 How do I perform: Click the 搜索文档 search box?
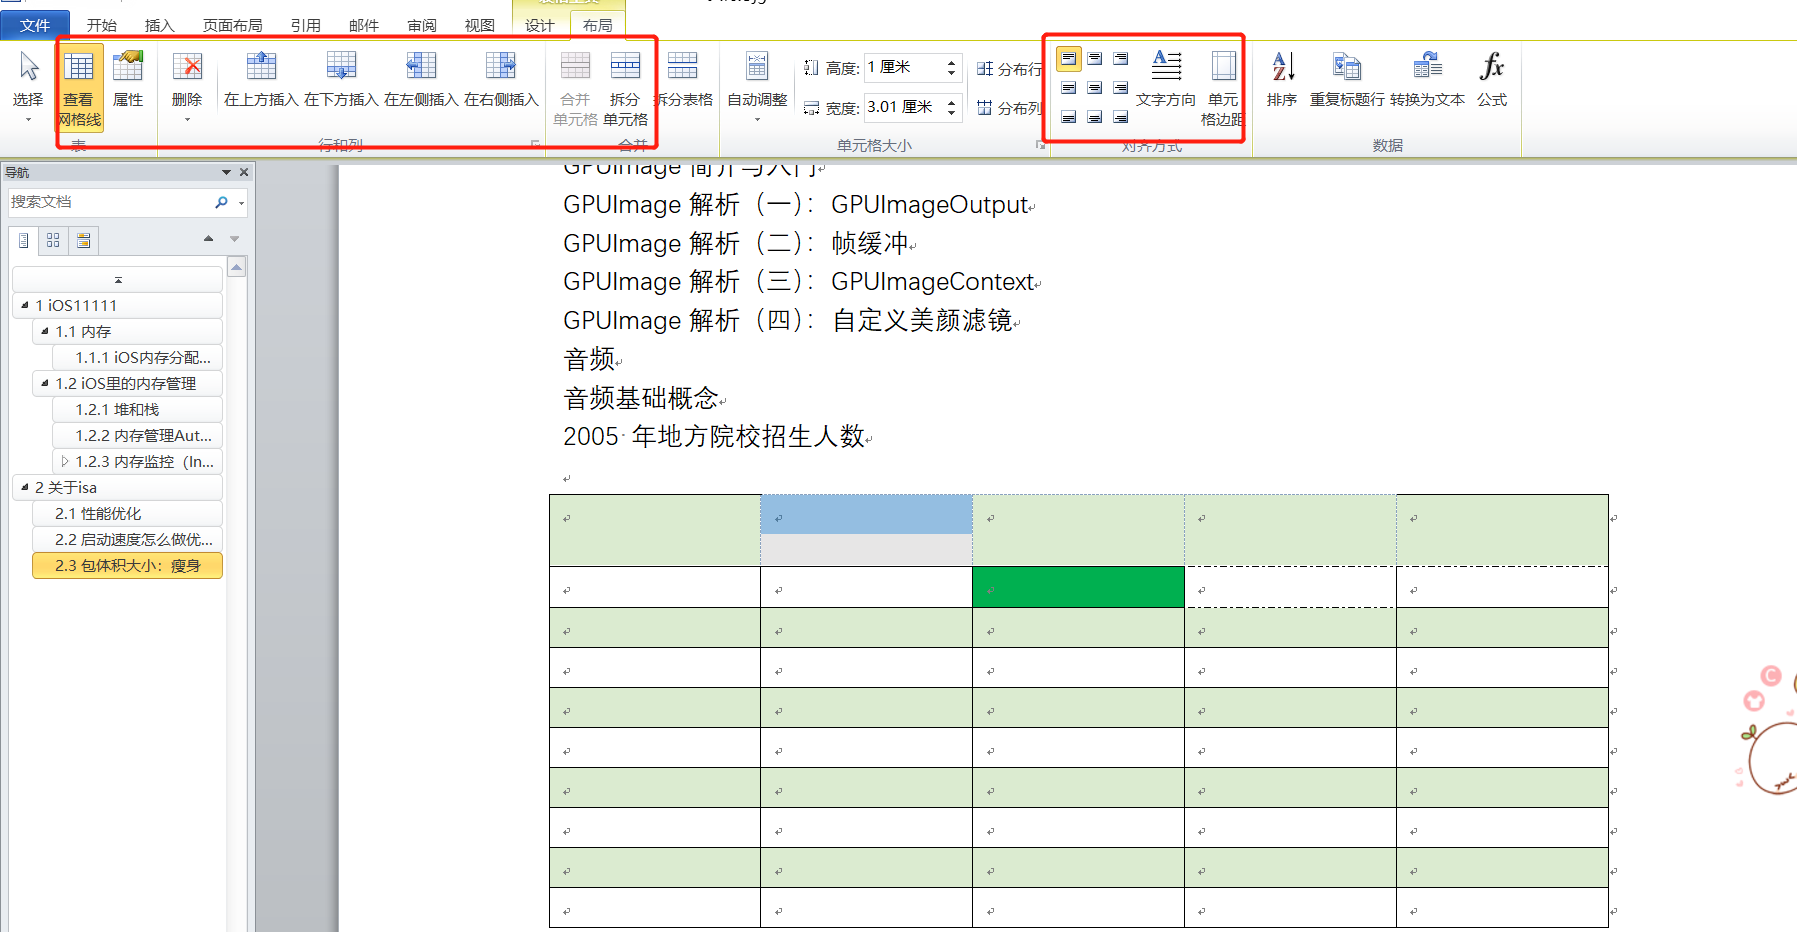110,202
